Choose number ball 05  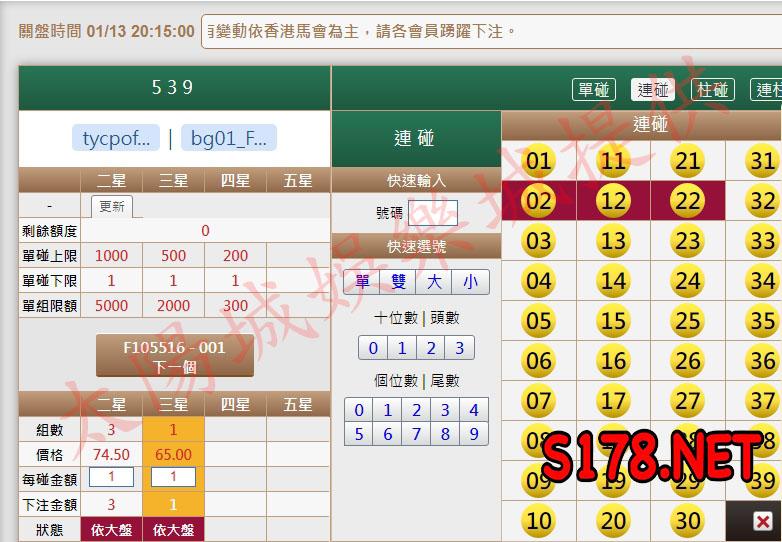538,321
